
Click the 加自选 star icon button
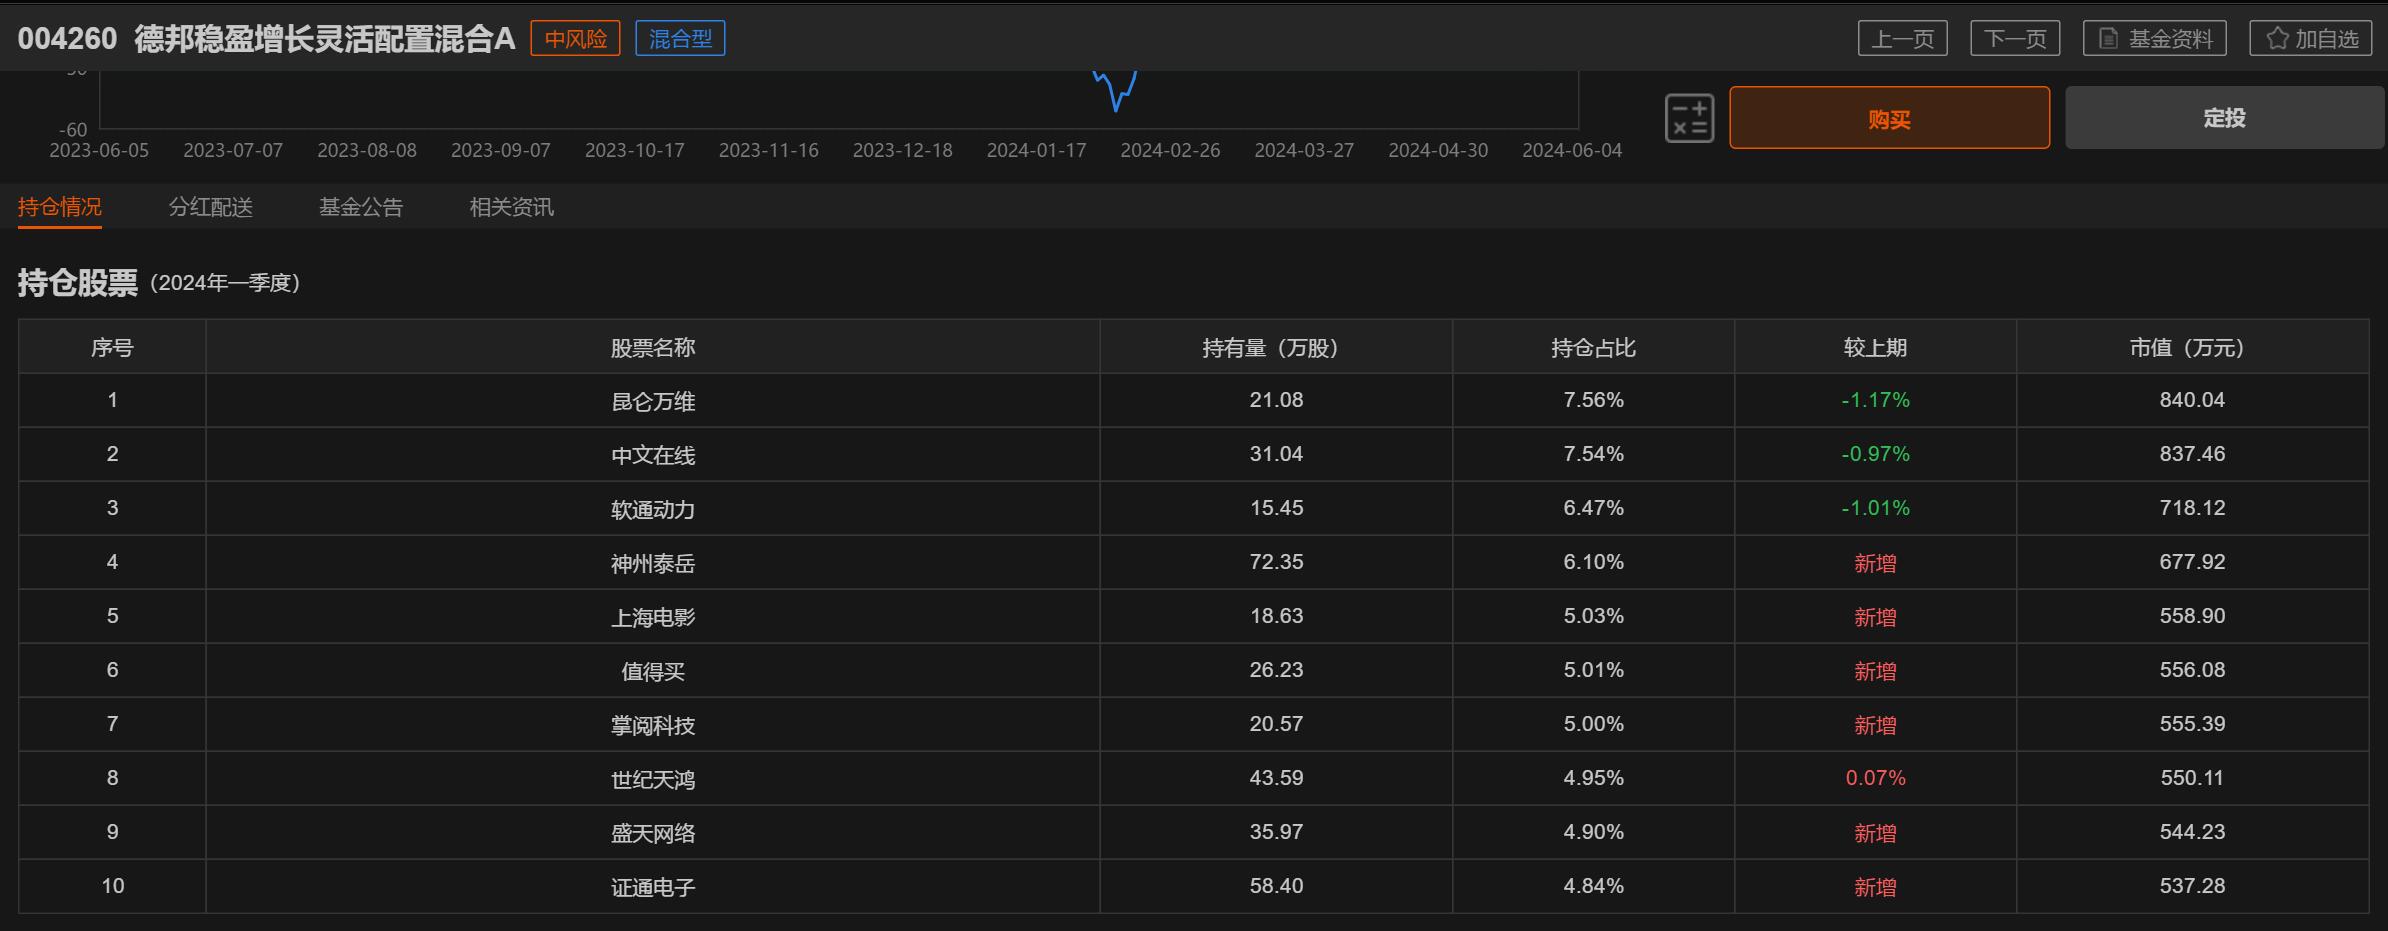click(2310, 39)
